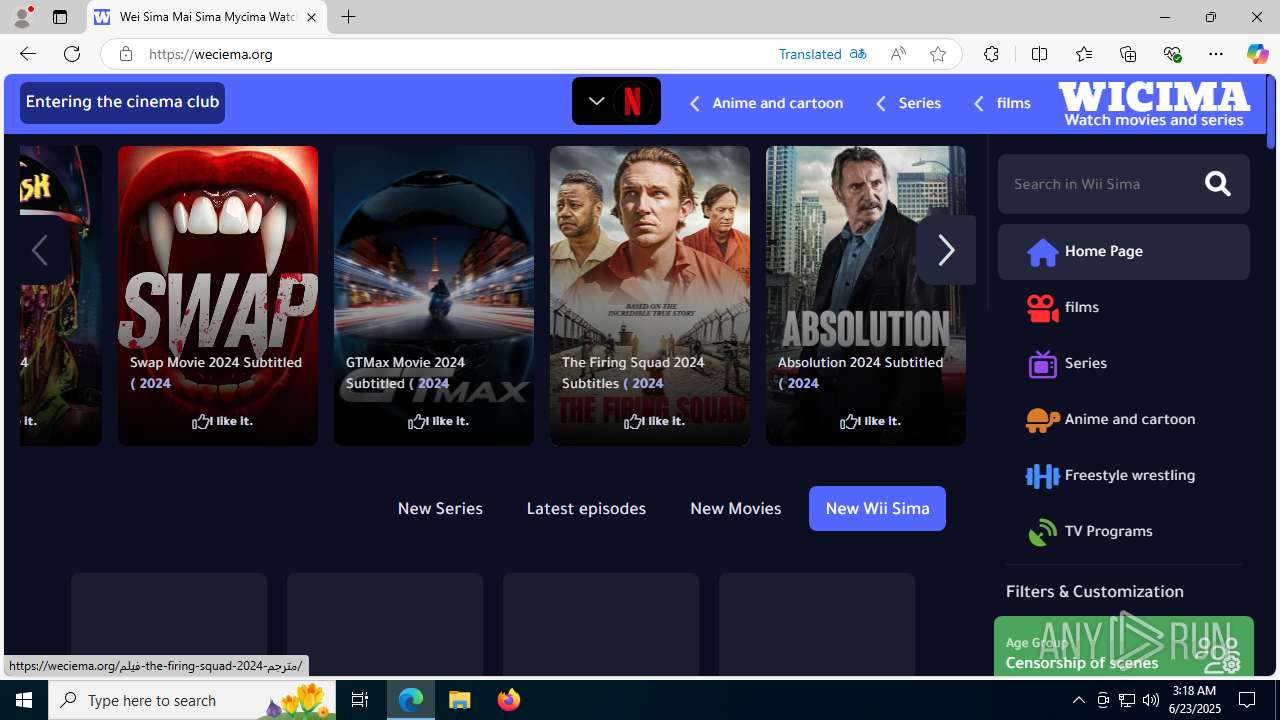Screen dimensions: 1280x720
Task: Open Collections icon in toolbar
Action: tap(1127, 54)
